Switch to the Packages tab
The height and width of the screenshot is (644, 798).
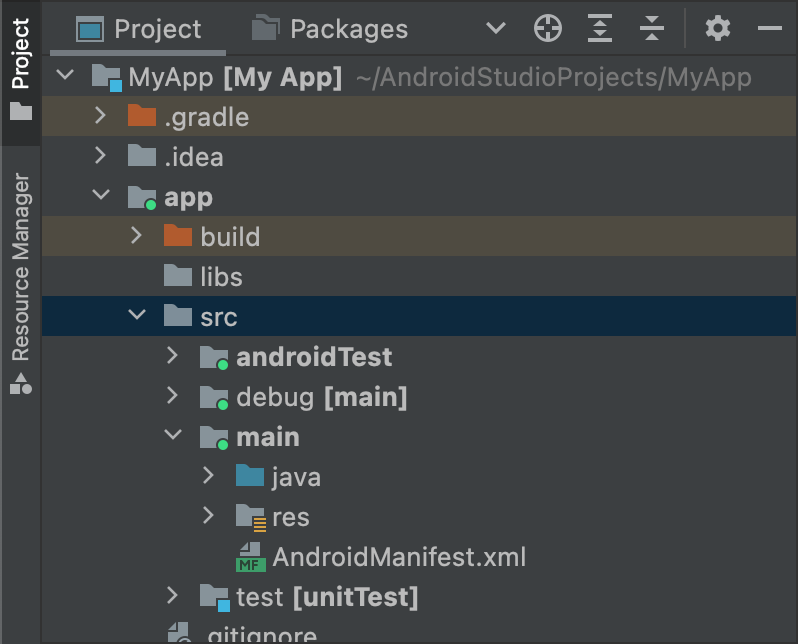[331, 29]
